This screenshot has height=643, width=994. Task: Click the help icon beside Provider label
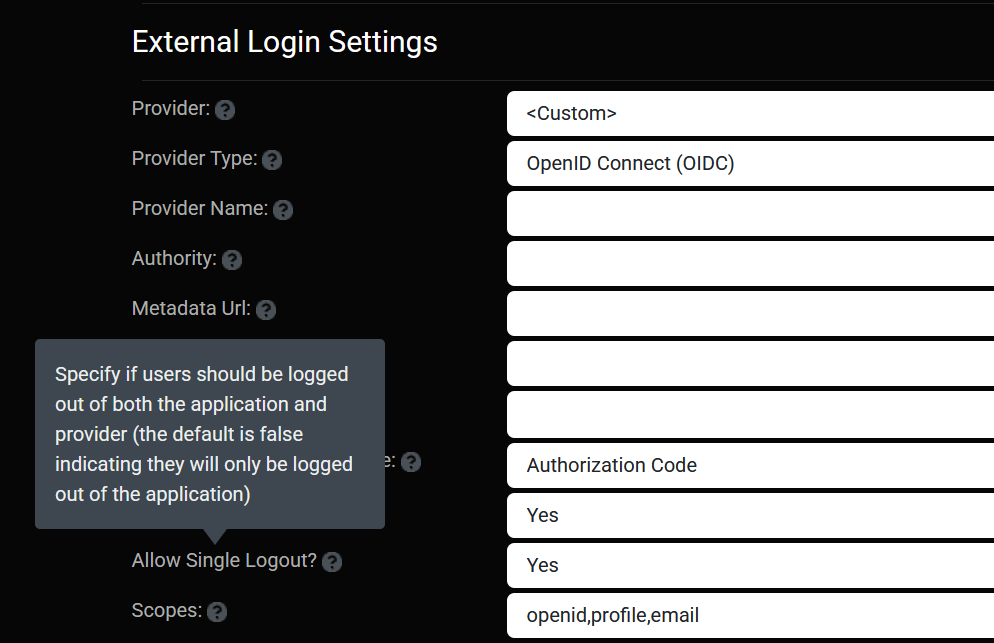pos(225,110)
